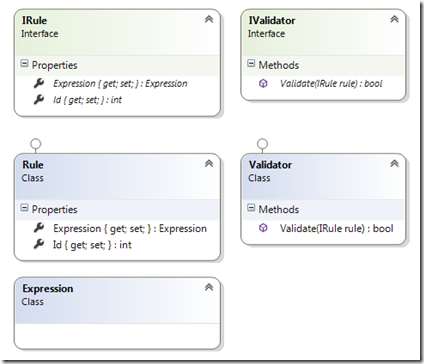This screenshot has height=364, width=424.
Task: Collapse the Validator class box chevron
Action: [x=394, y=164]
